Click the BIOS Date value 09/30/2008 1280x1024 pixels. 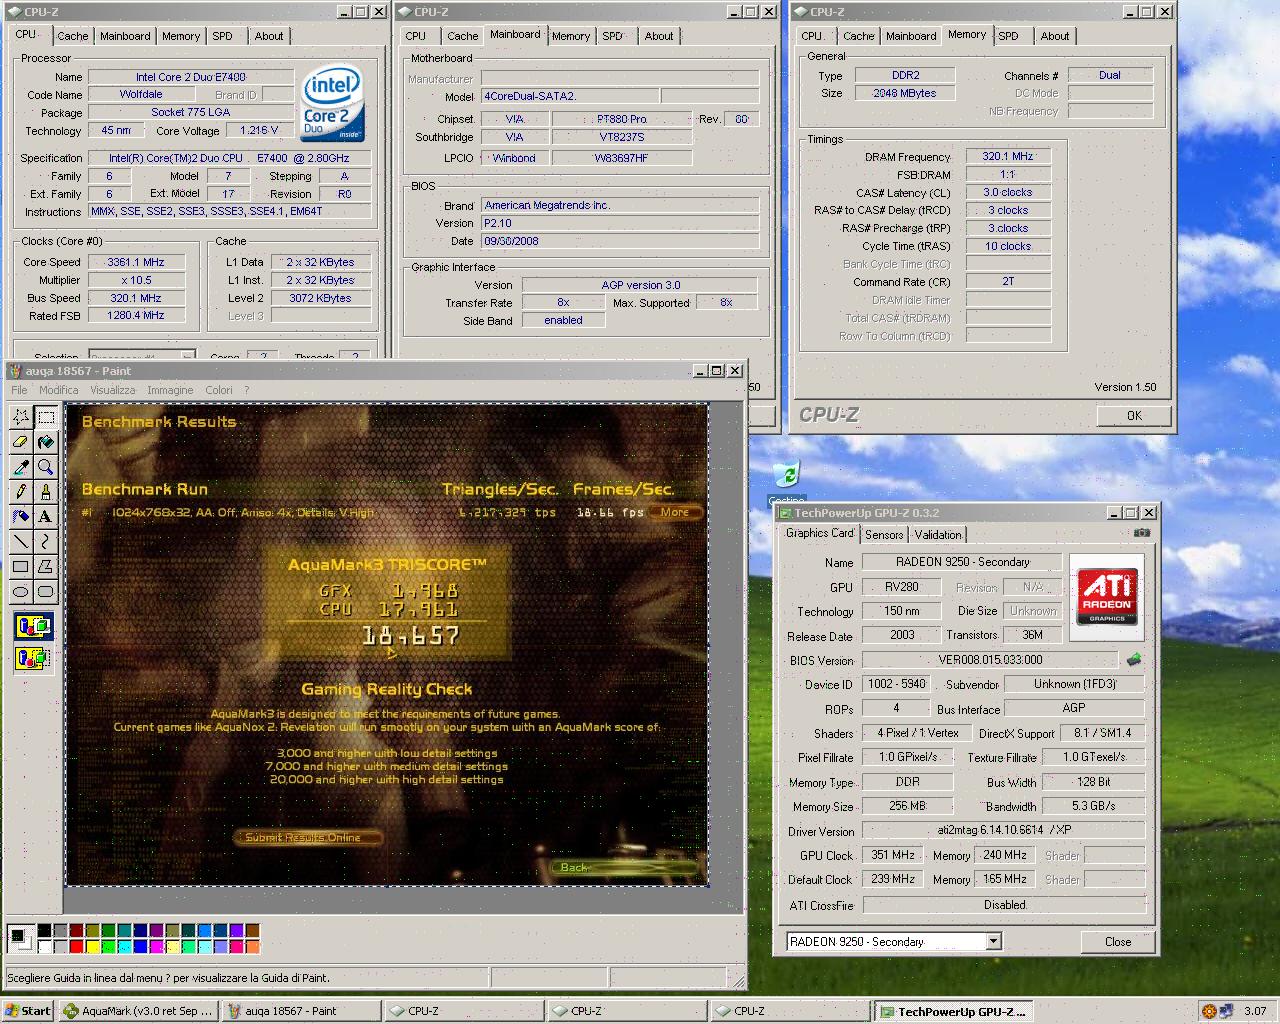click(x=620, y=241)
